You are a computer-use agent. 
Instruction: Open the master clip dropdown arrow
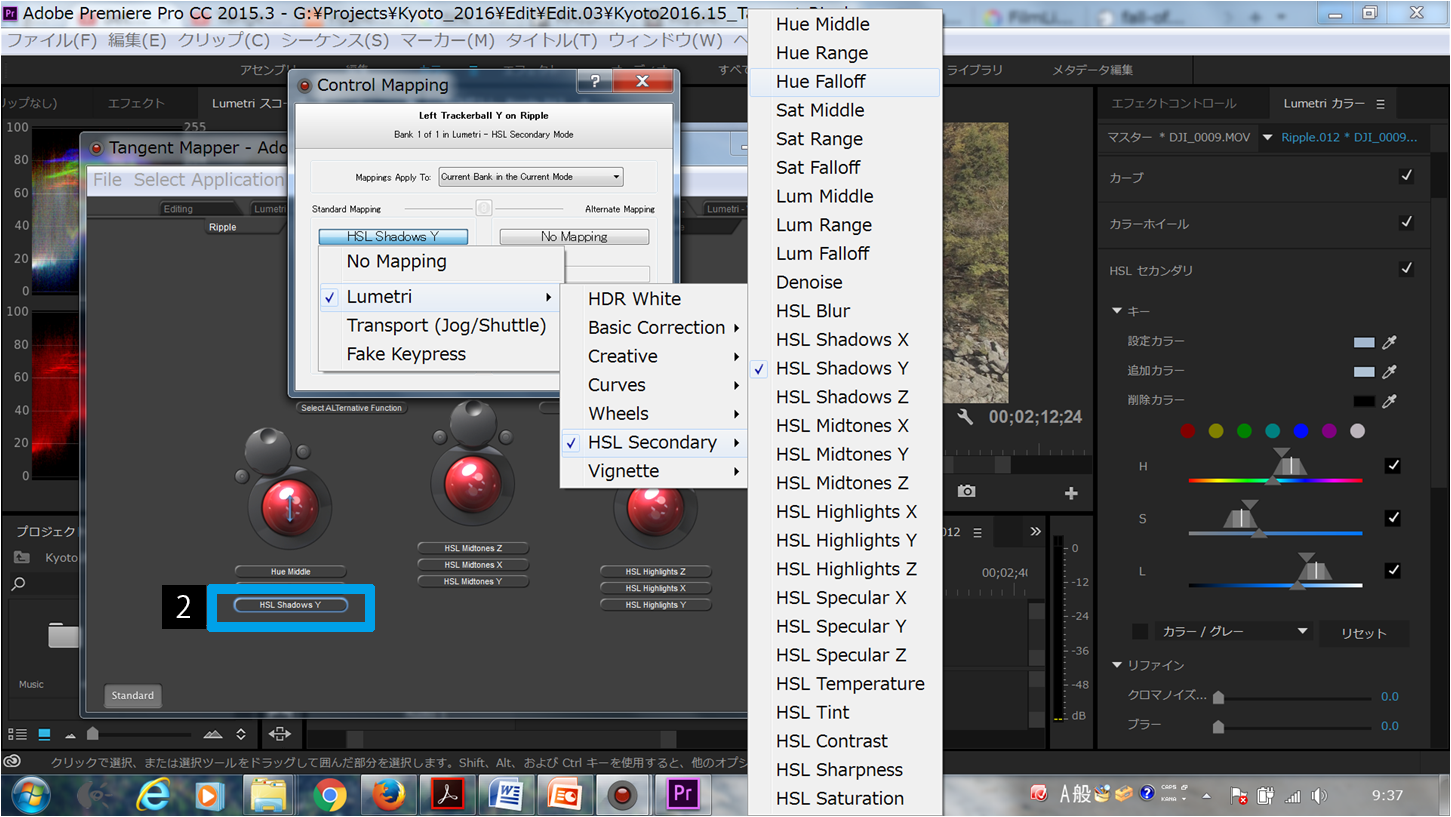click(1268, 138)
